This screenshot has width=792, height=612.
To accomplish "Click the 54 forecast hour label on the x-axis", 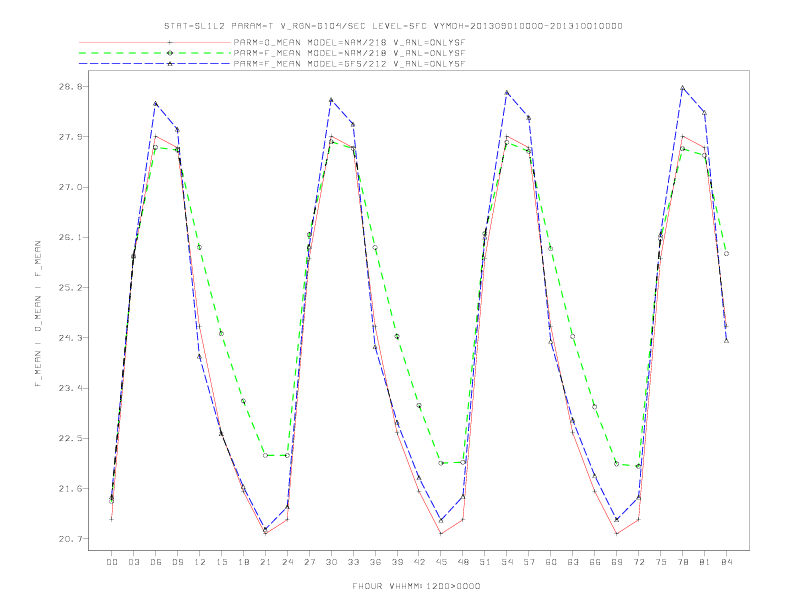I will pyautogui.click(x=507, y=562).
